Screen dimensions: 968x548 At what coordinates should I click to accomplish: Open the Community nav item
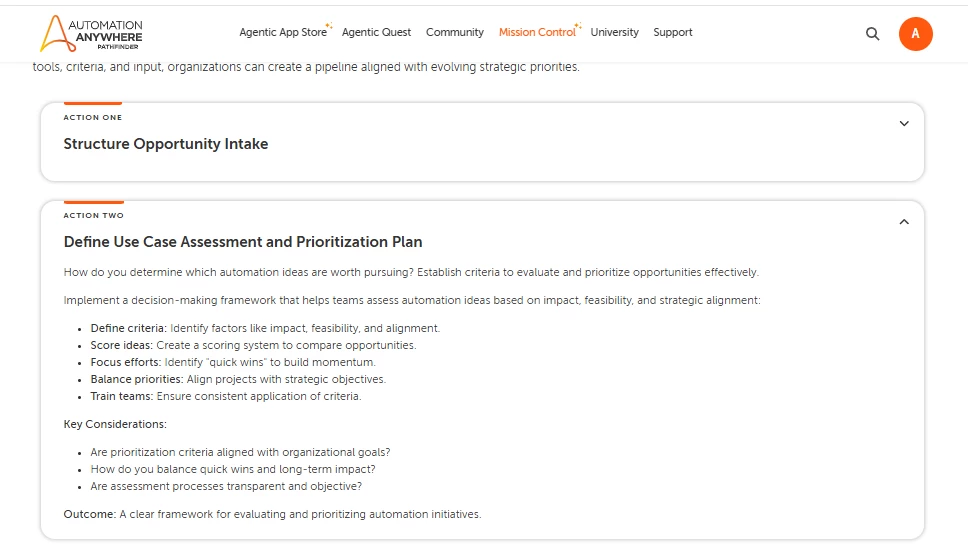454,32
